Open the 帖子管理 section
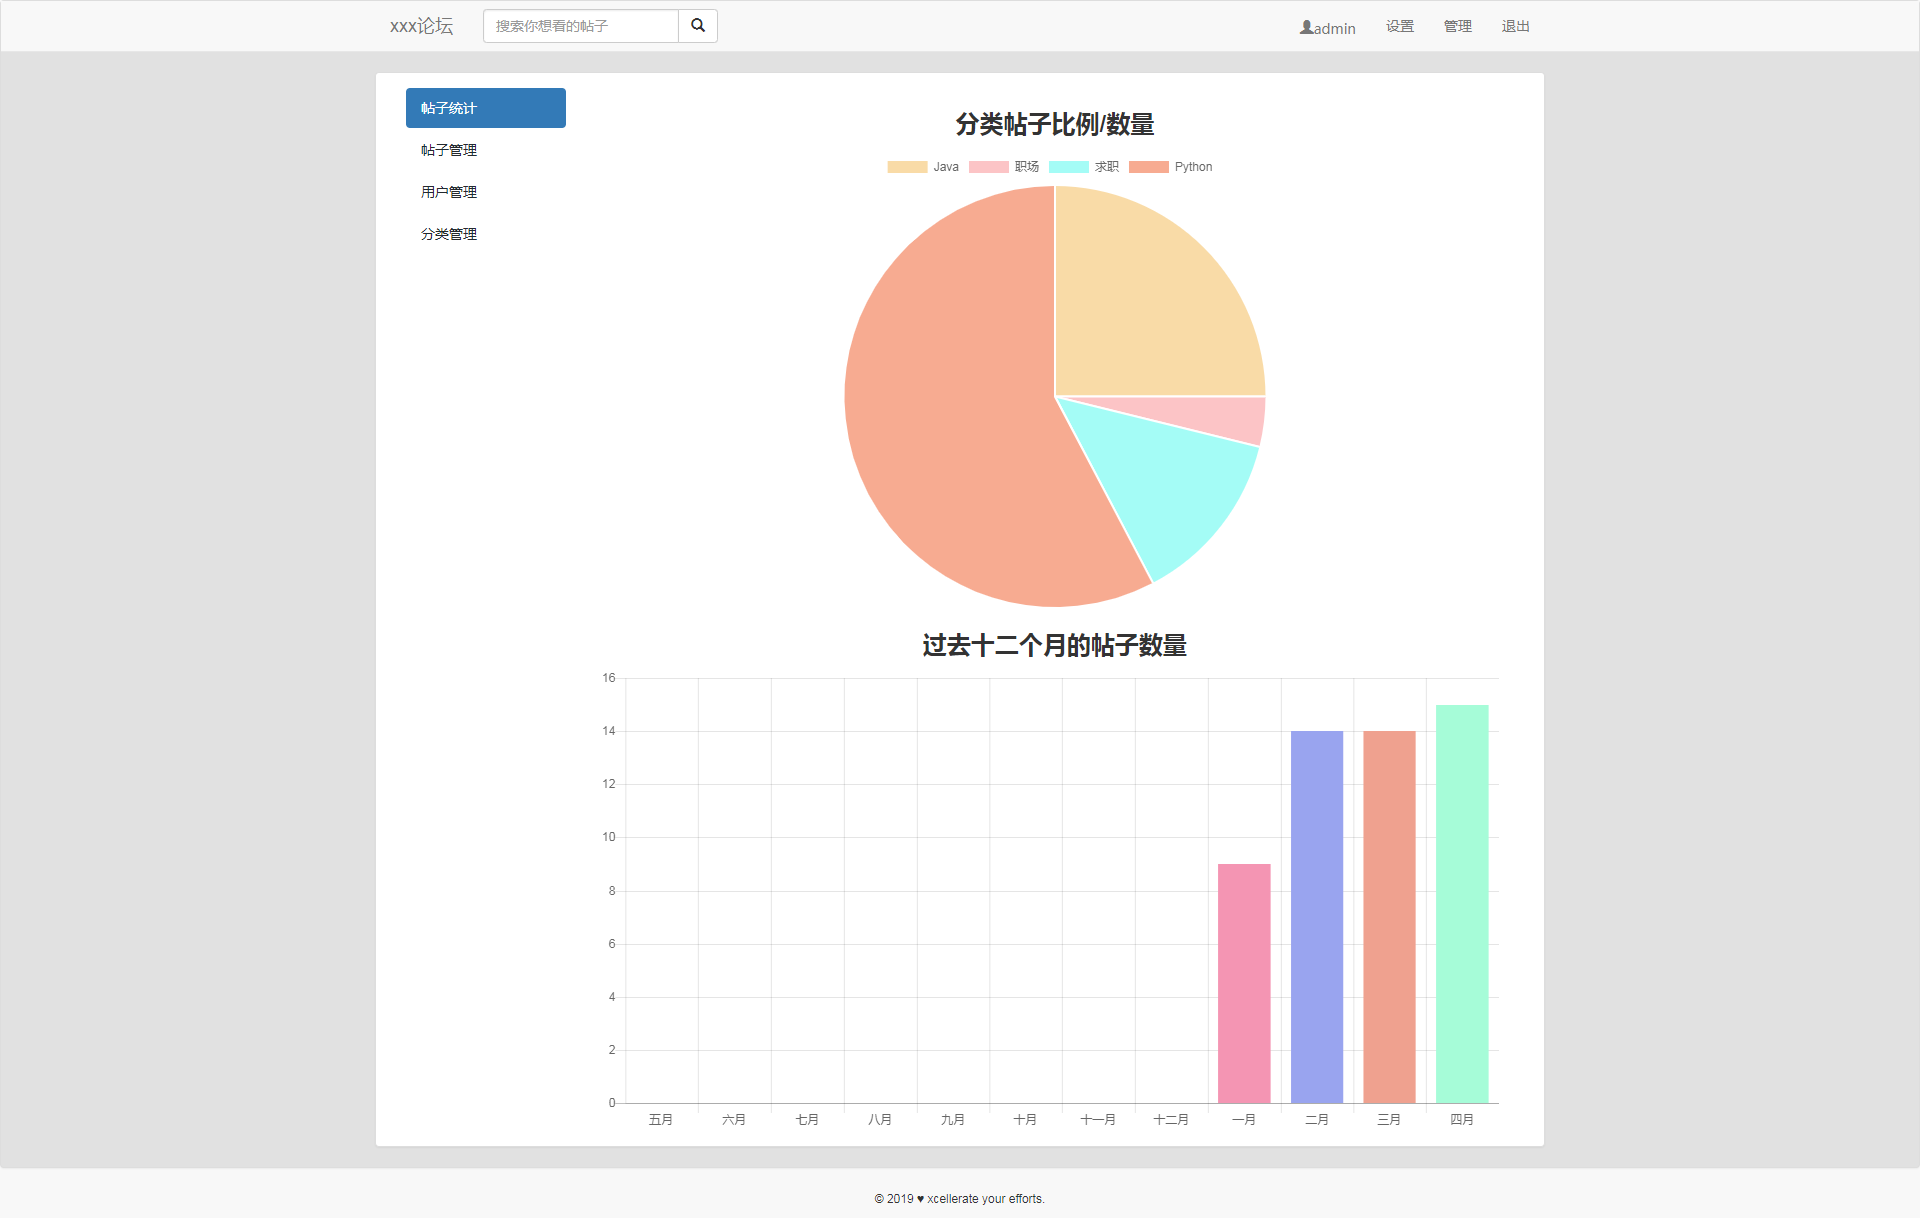Viewport: 1920px width, 1218px height. 448,150
